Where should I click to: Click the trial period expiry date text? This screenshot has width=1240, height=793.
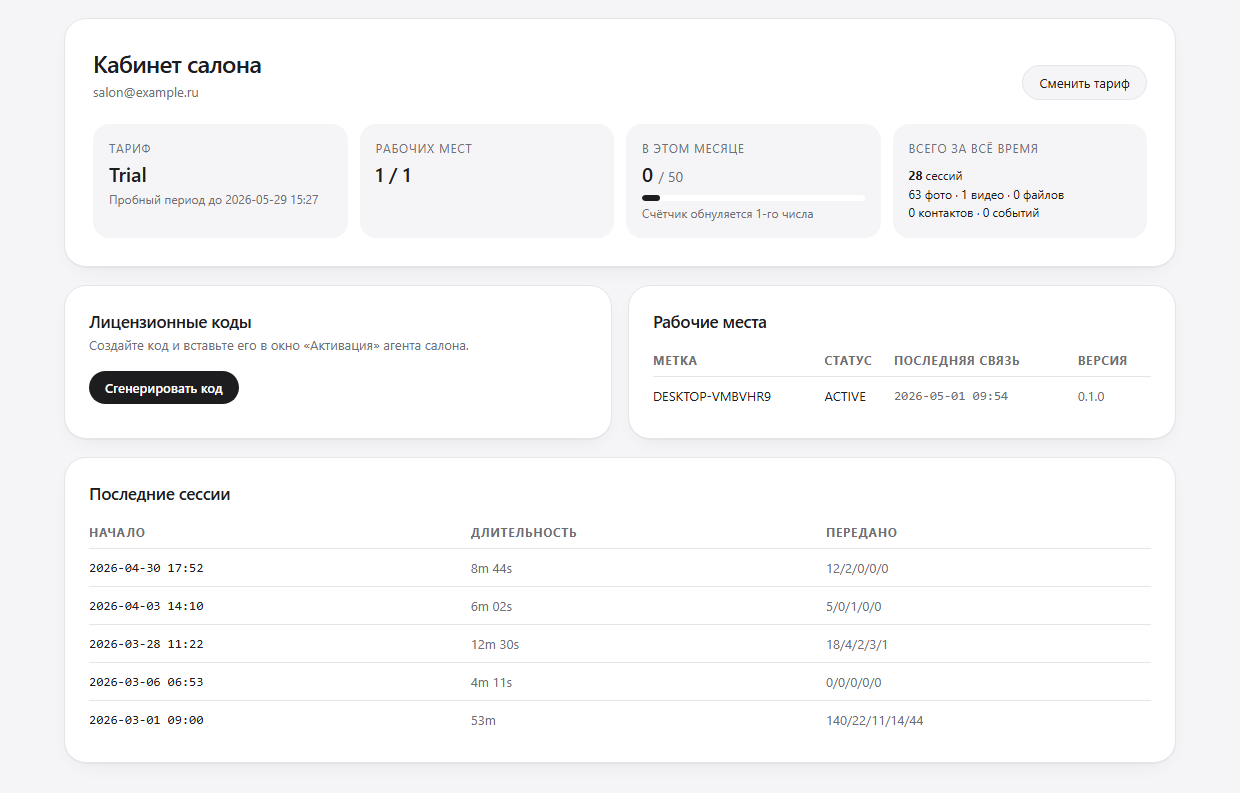pyautogui.click(x=214, y=200)
